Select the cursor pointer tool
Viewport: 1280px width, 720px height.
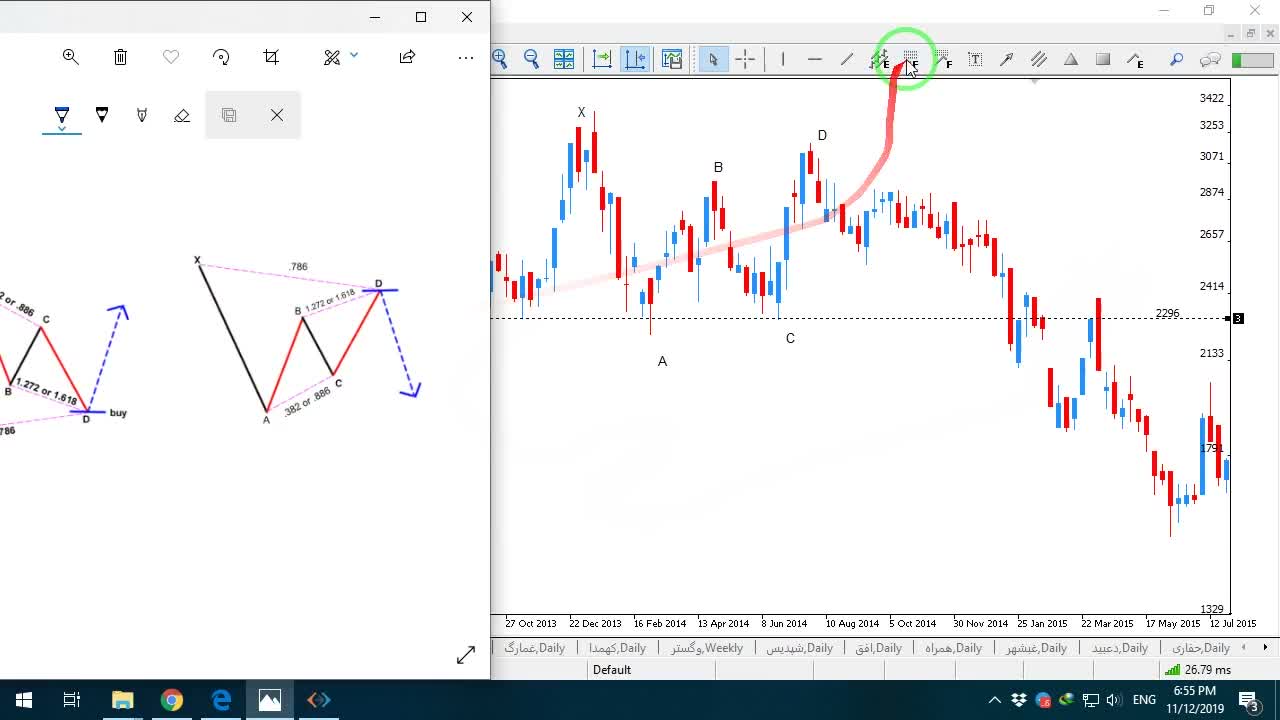713,59
